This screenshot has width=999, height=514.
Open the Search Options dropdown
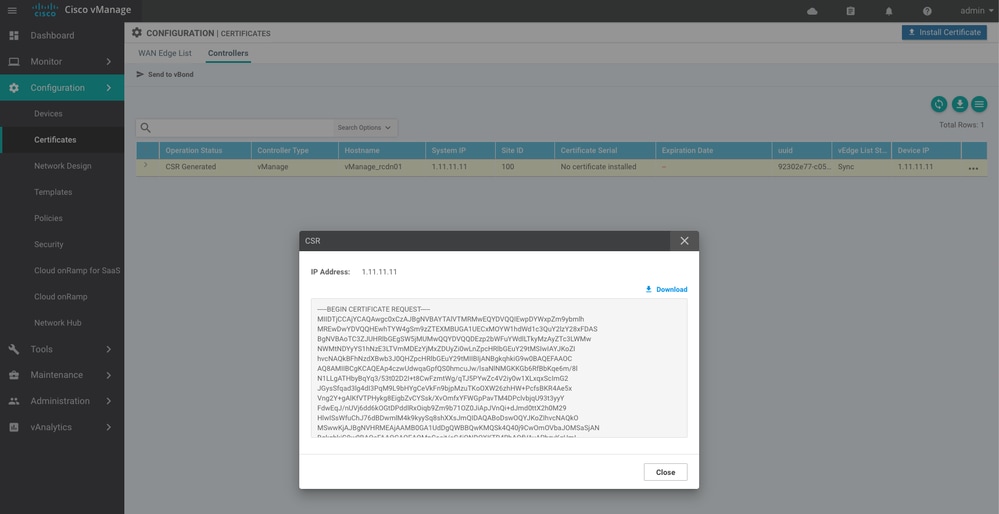pos(364,127)
